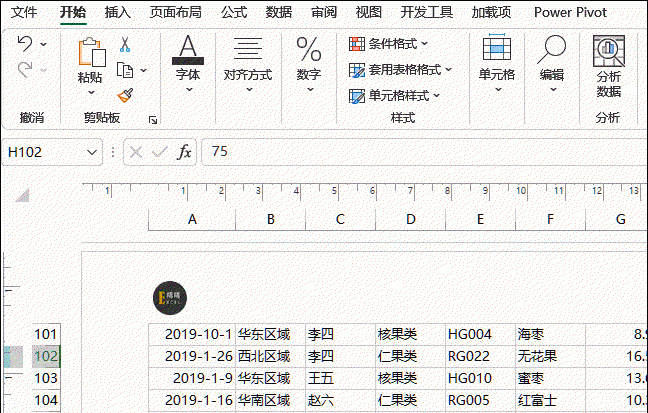Image resolution: width=648 pixels, height=413 pixels.
Task: Select row 101 header
Action: [x=46, y=334]
